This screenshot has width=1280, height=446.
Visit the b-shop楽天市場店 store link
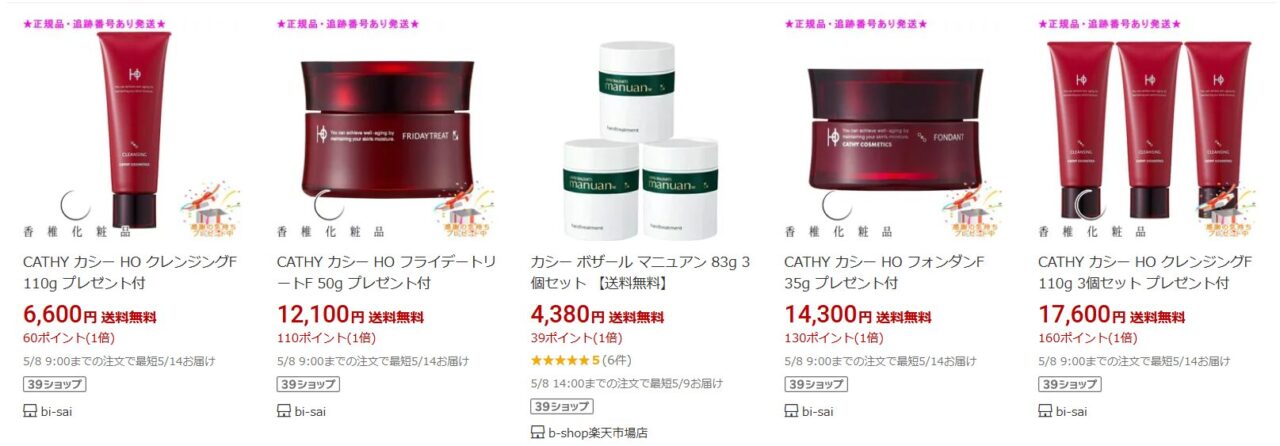pos(598,433)
